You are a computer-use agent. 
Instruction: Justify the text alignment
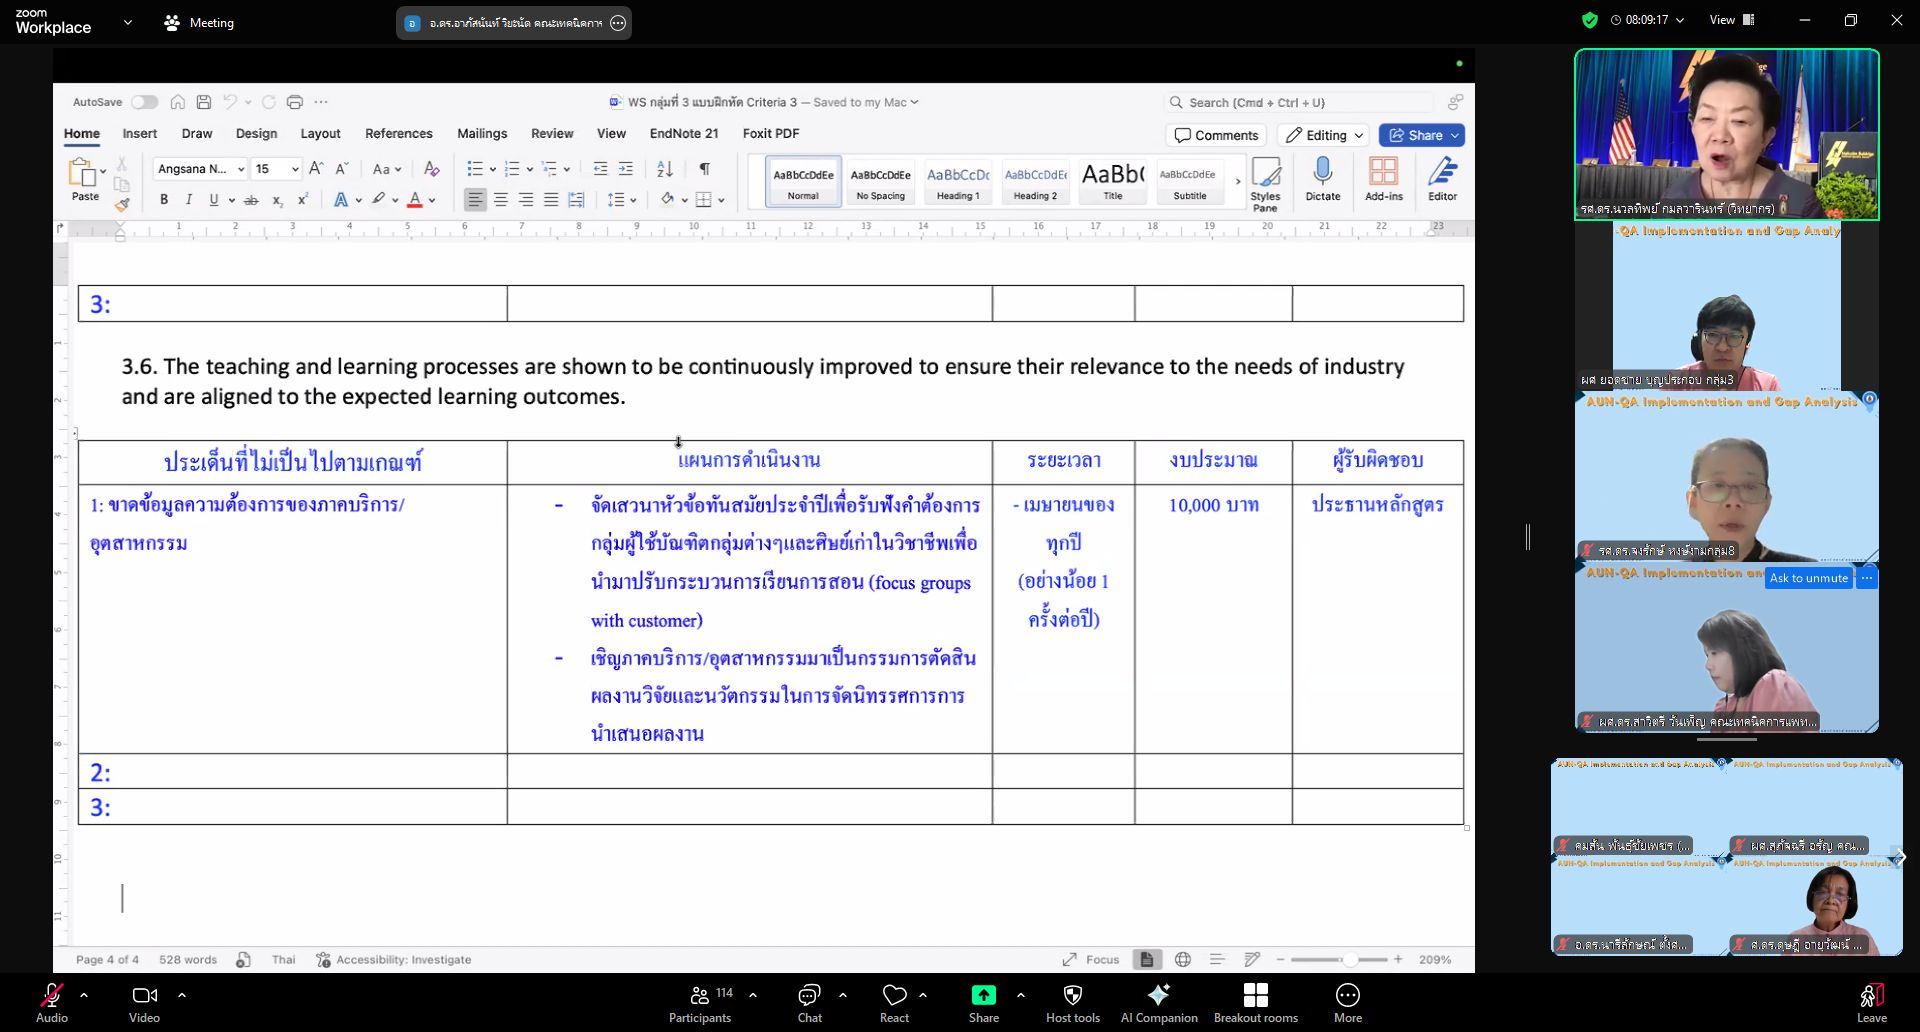click(x=551, y=200)
